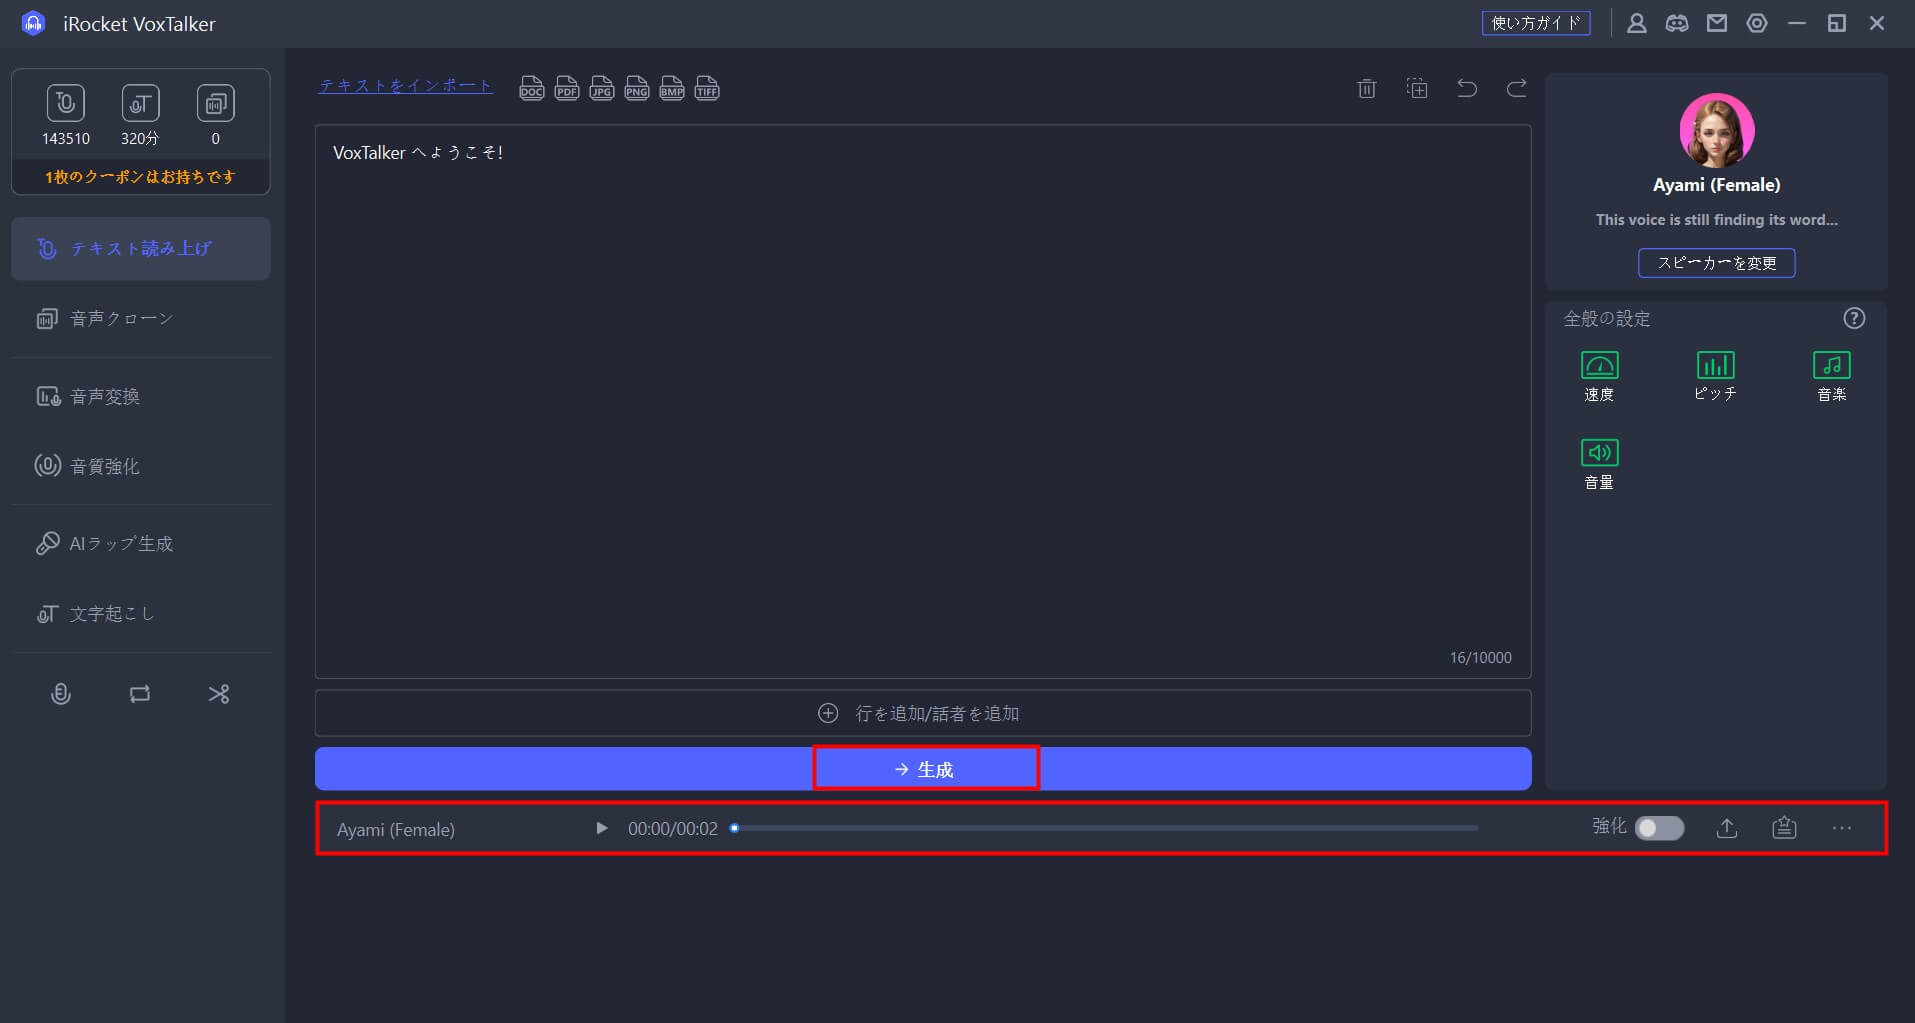Screen dimensions: 1915x1023
Task: Undo the last edit
Action: [1467, 88]
